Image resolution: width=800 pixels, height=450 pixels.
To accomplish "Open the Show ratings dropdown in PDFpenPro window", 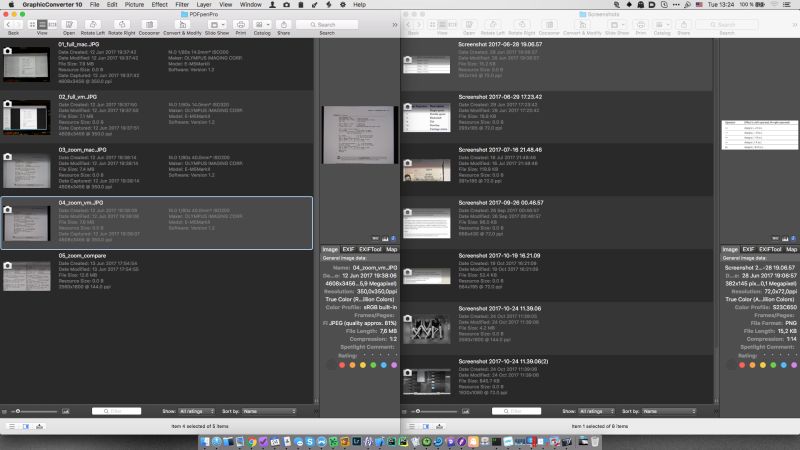I will [196, 411].
